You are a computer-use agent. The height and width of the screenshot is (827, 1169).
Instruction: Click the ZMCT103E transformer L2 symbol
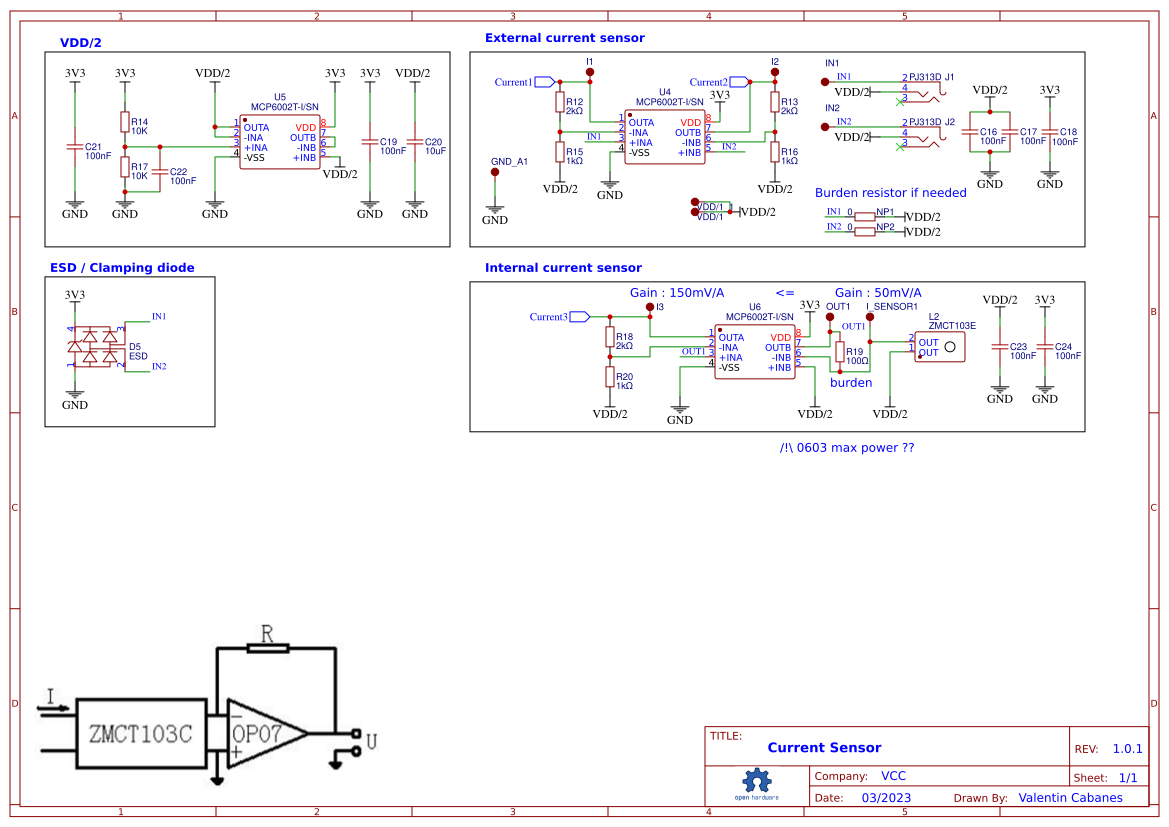[x=938, y=347]
